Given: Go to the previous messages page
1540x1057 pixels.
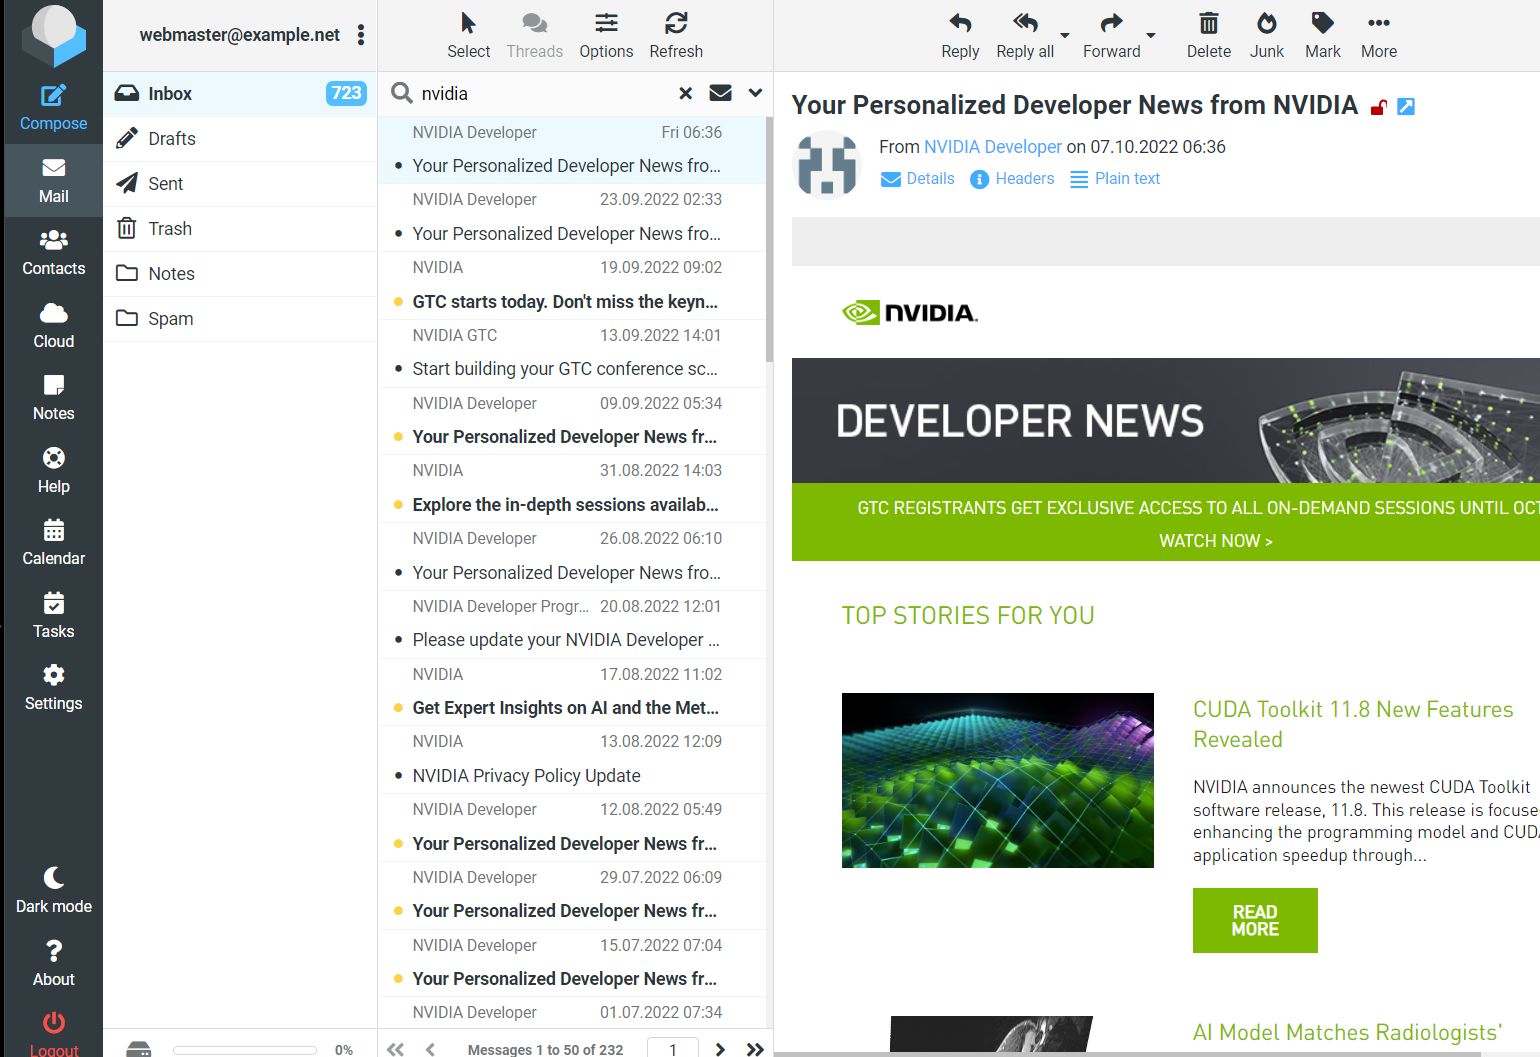Looking at the screenshot, I should point(430,1049).
